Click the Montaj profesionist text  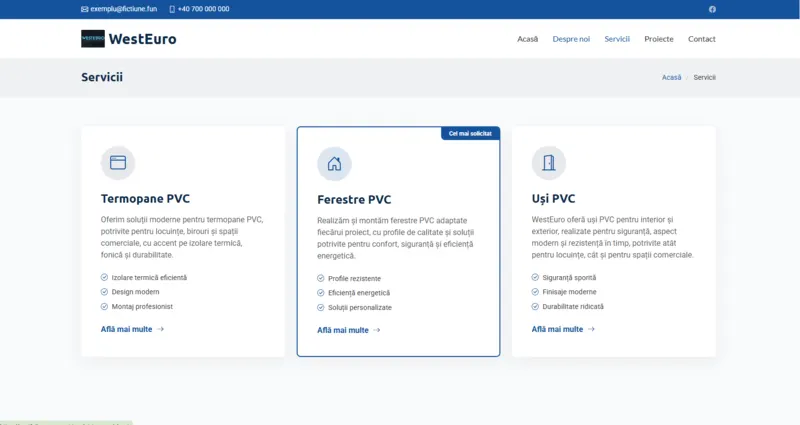point(142,307)
